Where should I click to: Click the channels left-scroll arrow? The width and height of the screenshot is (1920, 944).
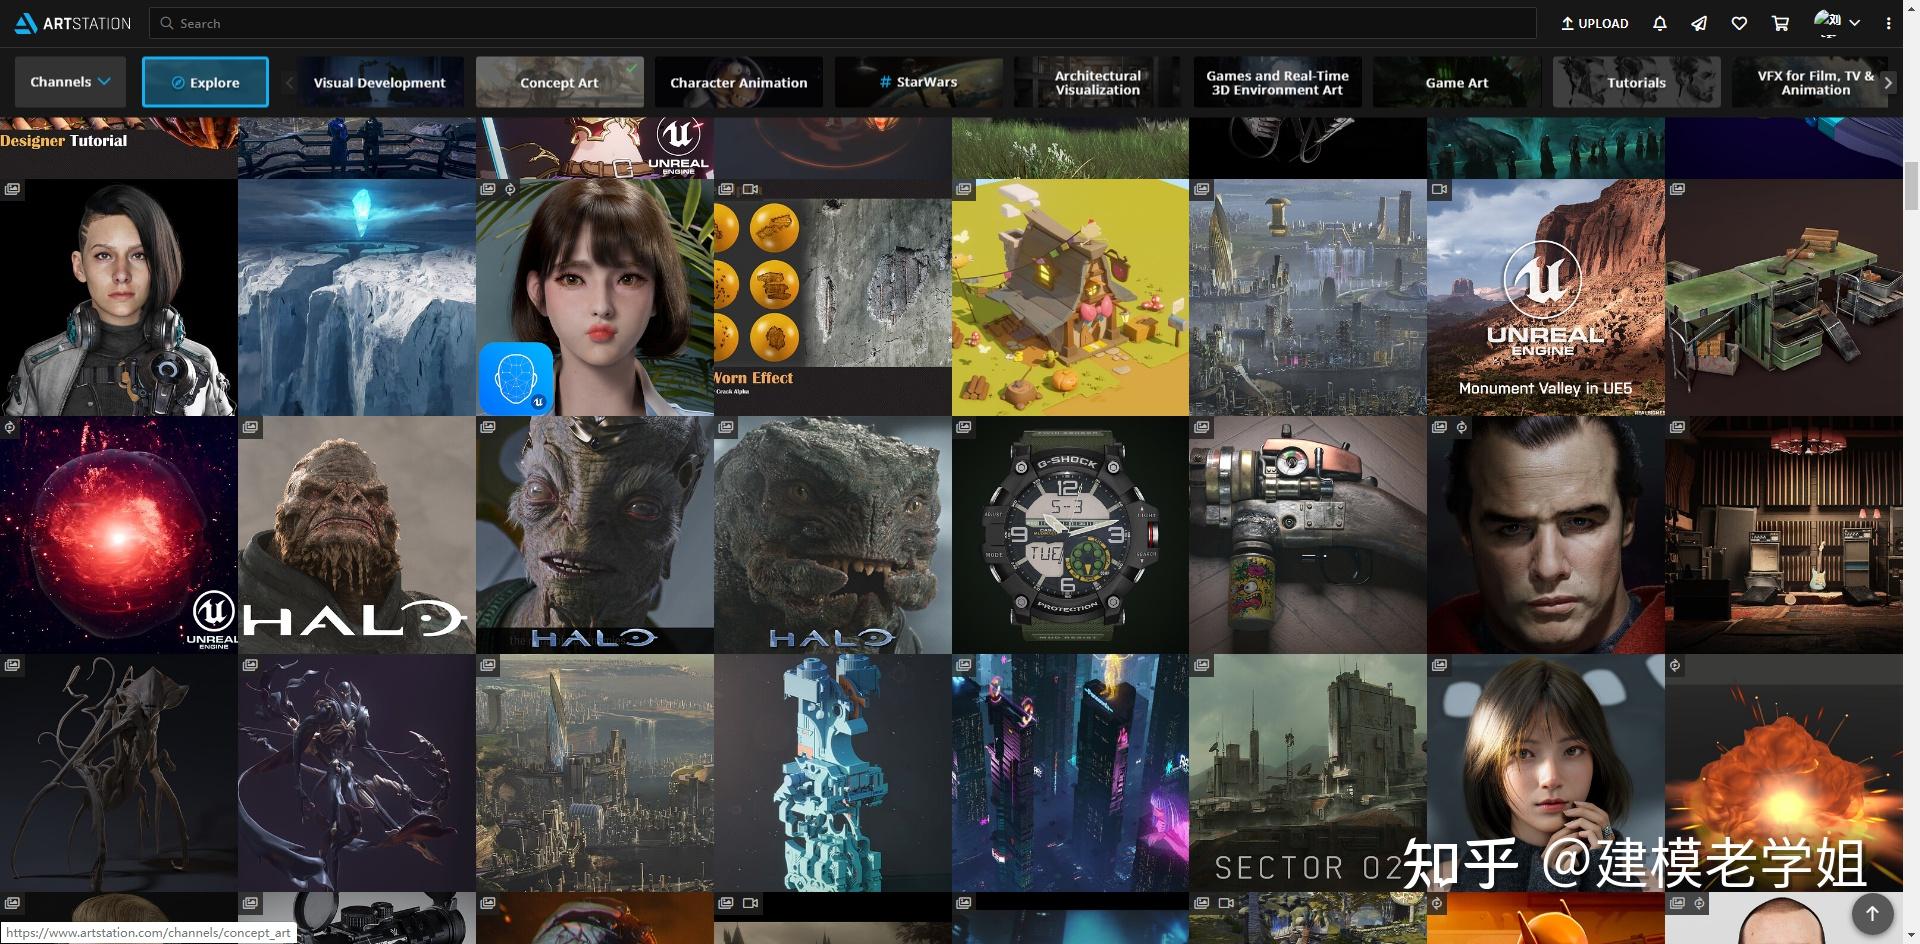[x=289, y=82]
